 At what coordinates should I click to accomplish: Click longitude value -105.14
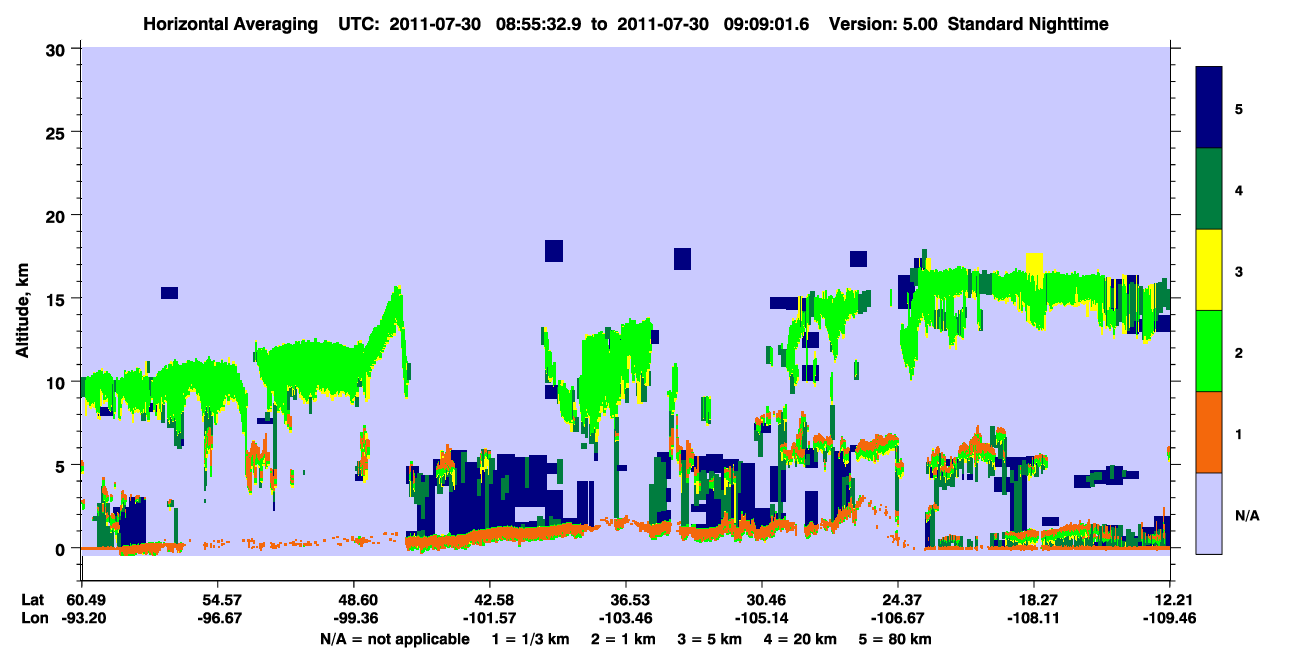pos(762,618)
